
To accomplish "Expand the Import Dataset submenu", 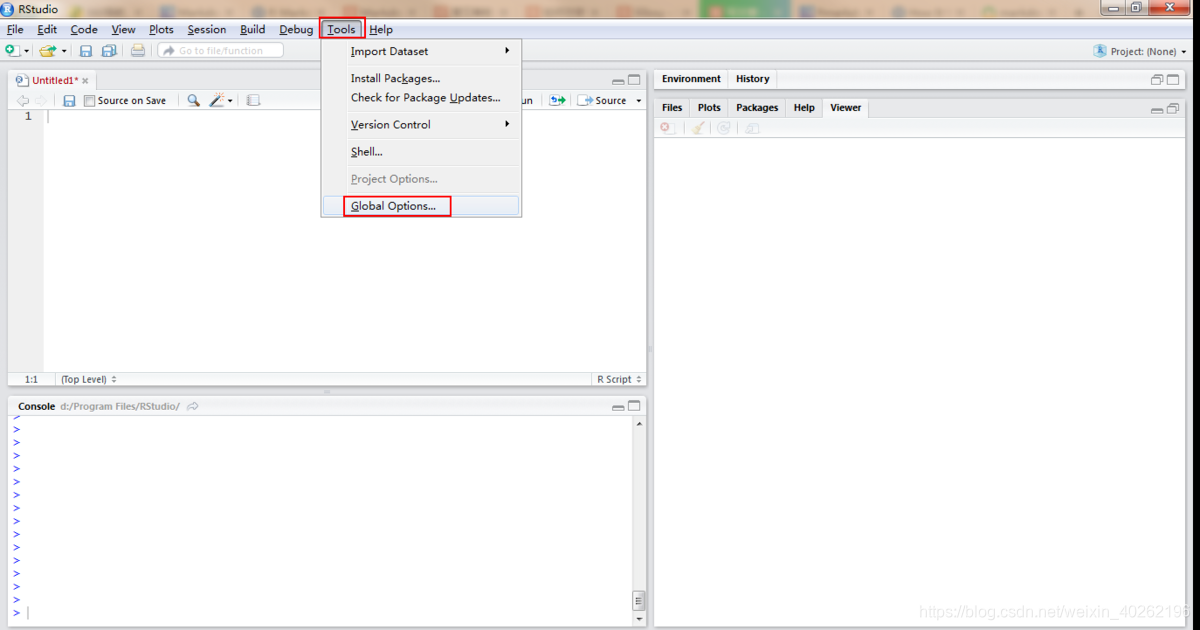I will (421, 51).
